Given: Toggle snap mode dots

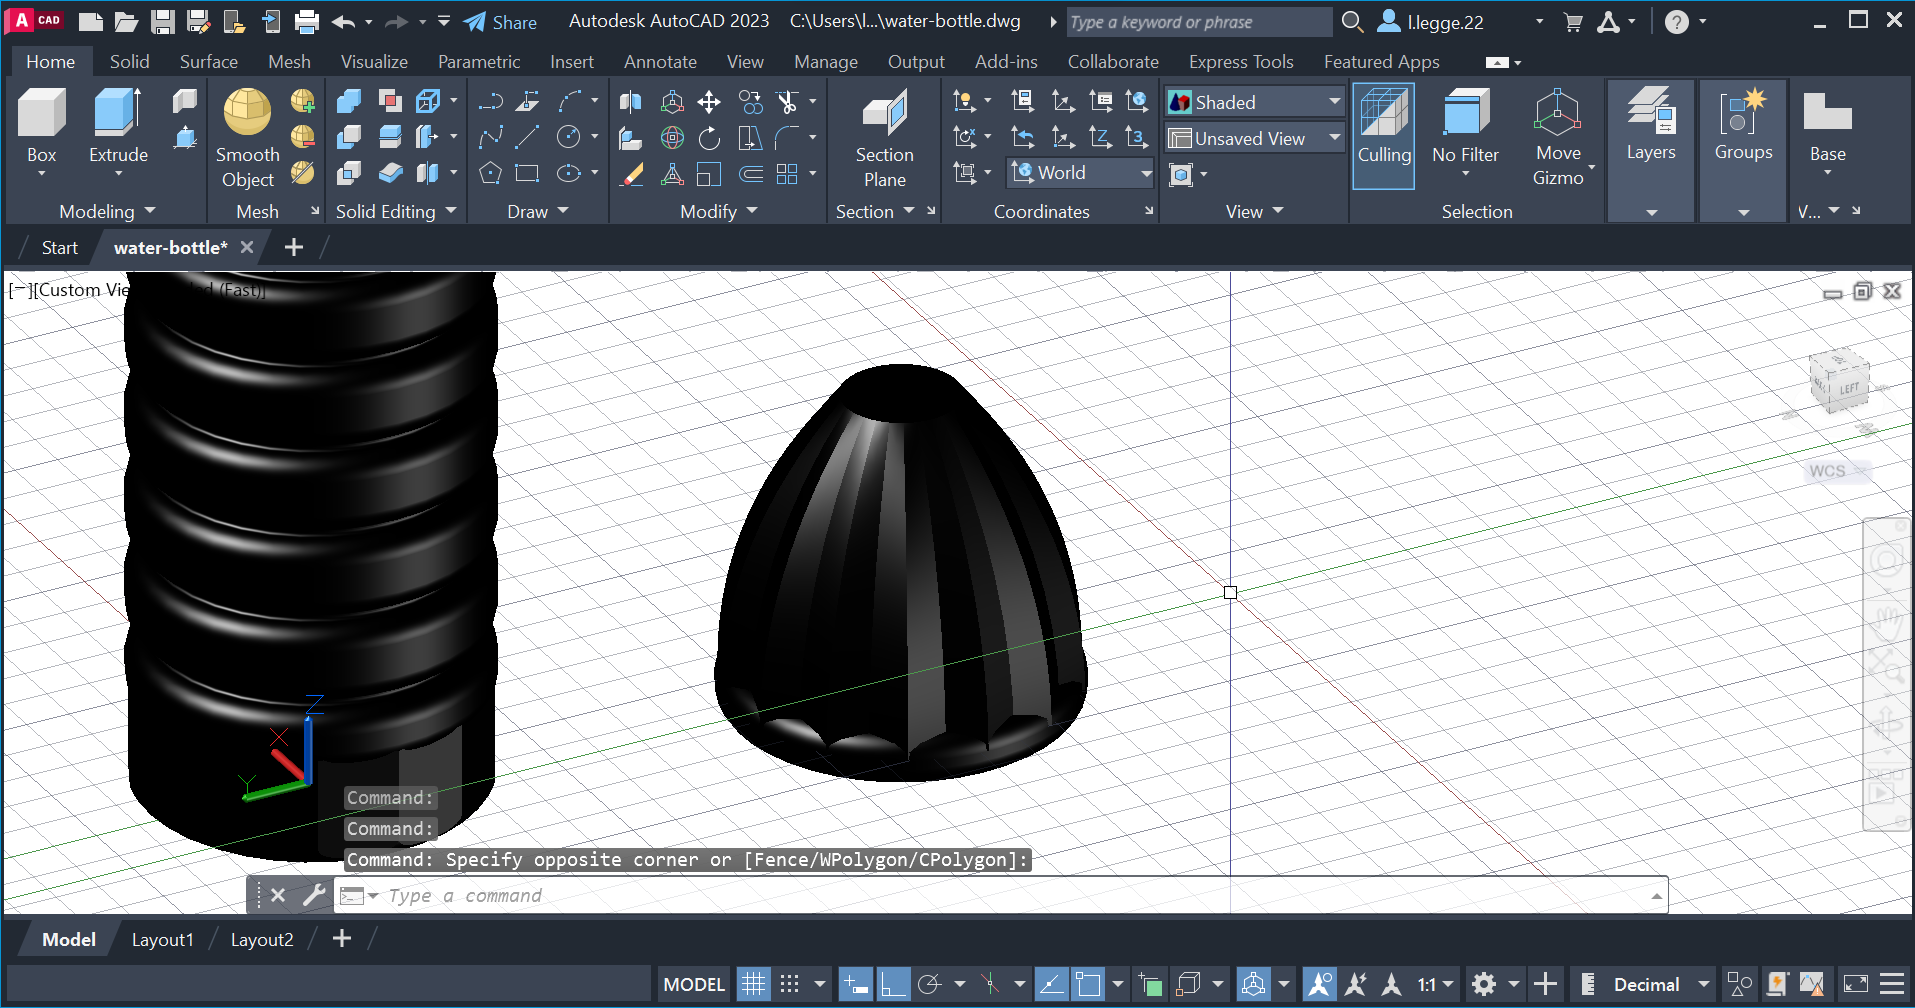Looking at the screenshot, I should click(x=790, y=984).
